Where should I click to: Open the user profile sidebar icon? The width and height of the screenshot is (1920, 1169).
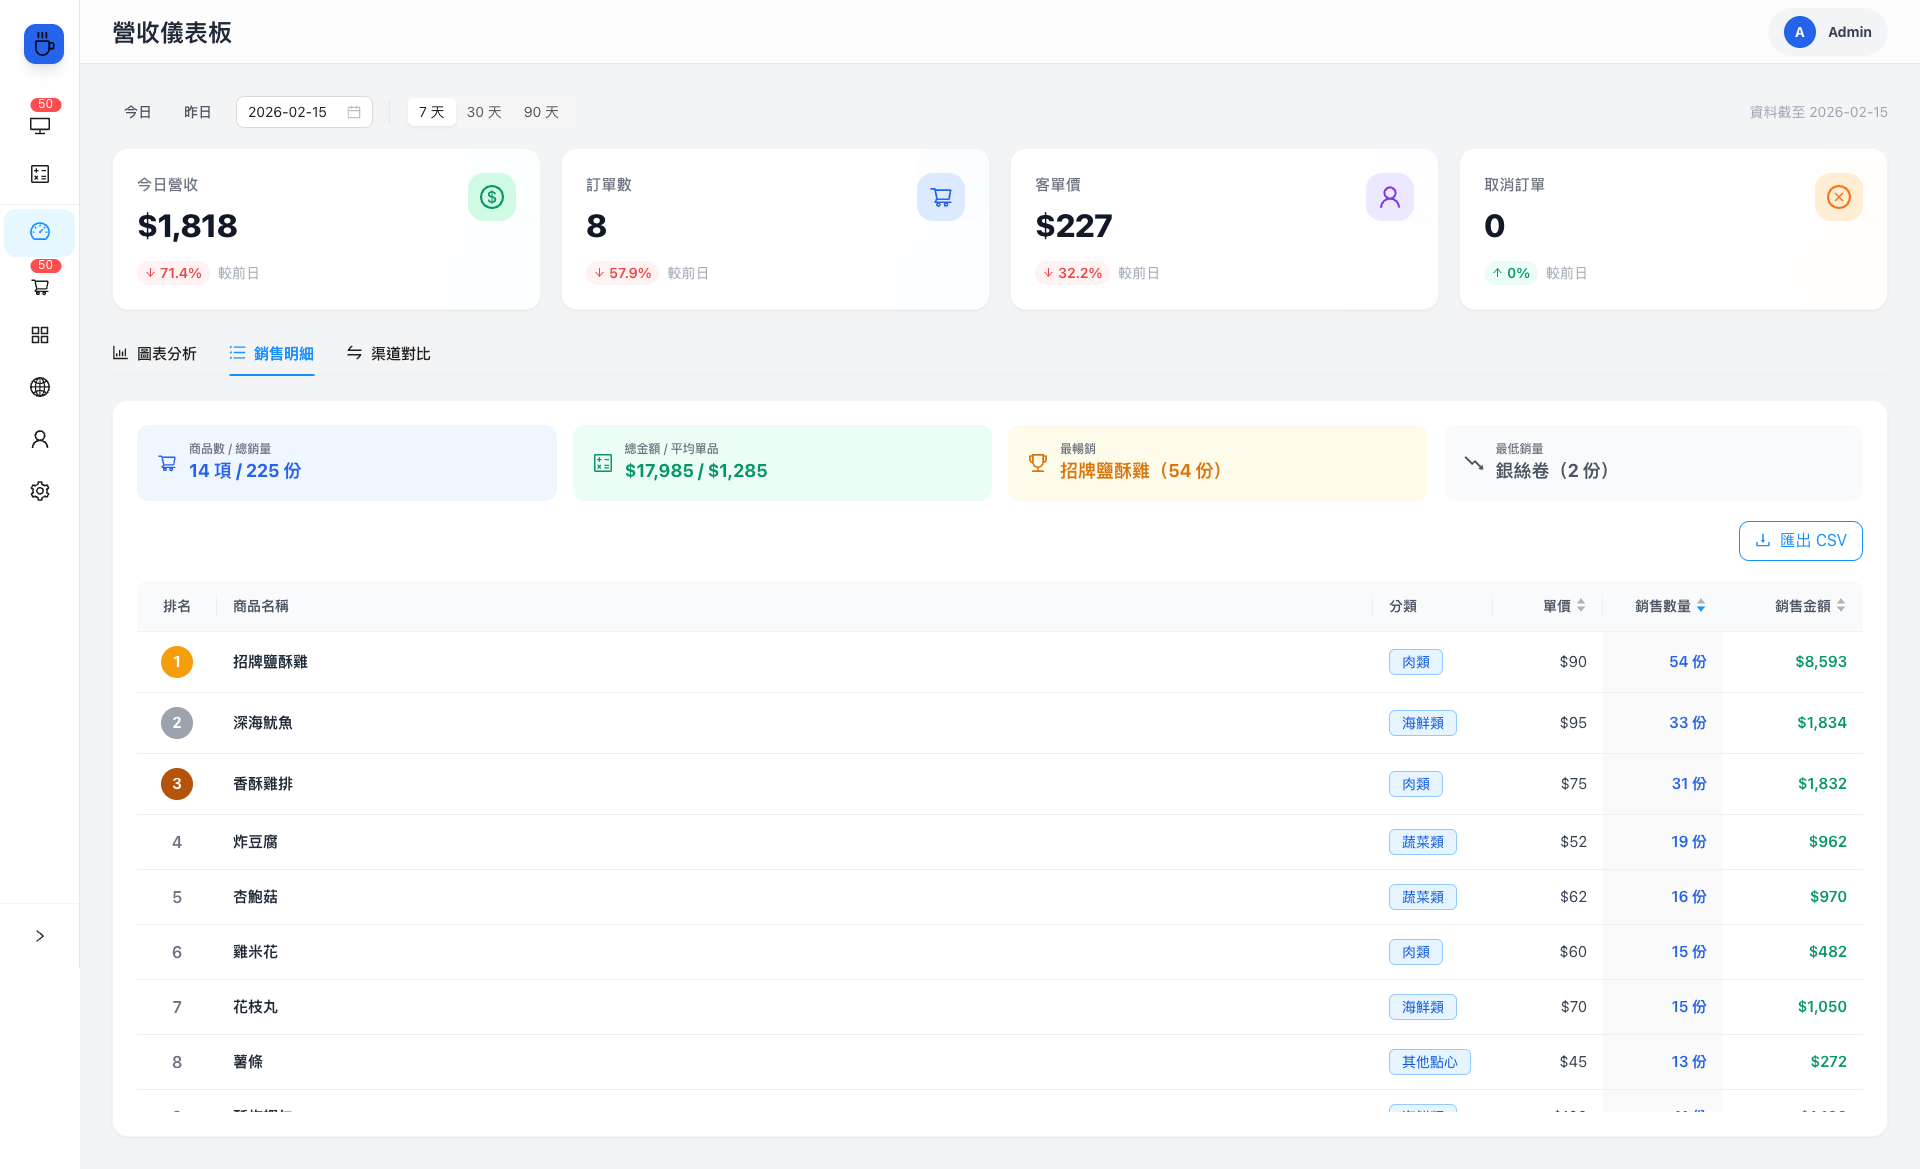(x=40, y=439)
